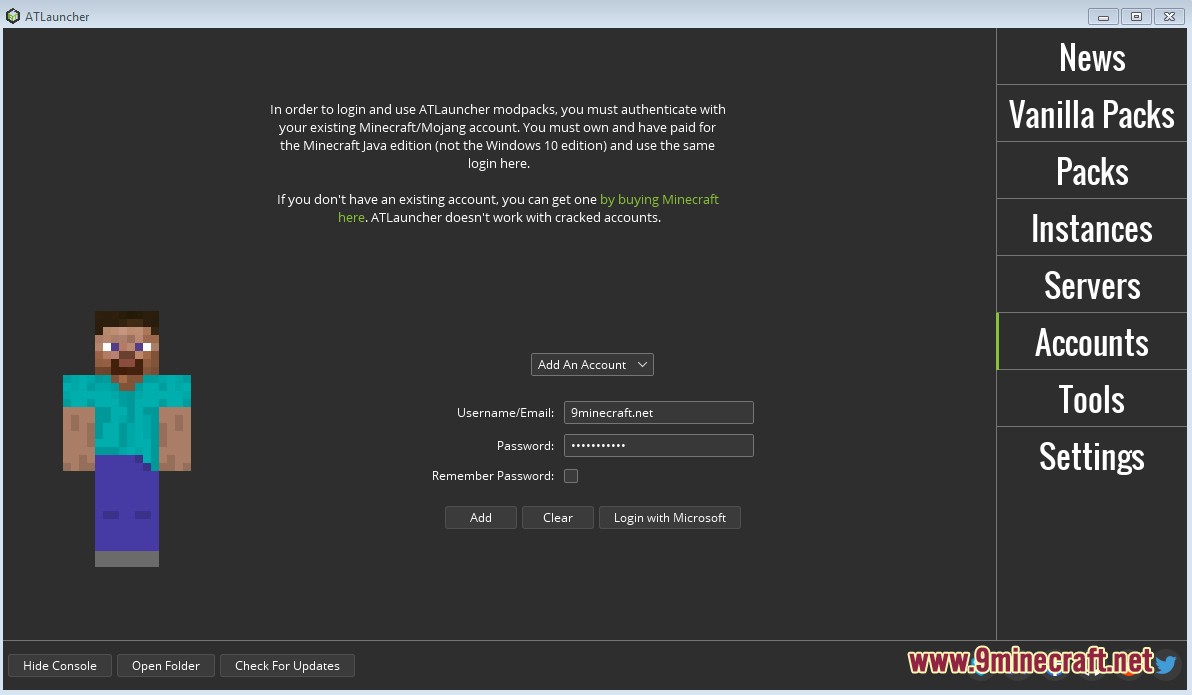Click the Twitter bird icon
The width and height of the screenshot is (1192, 695).
[x=1166, y=665]
